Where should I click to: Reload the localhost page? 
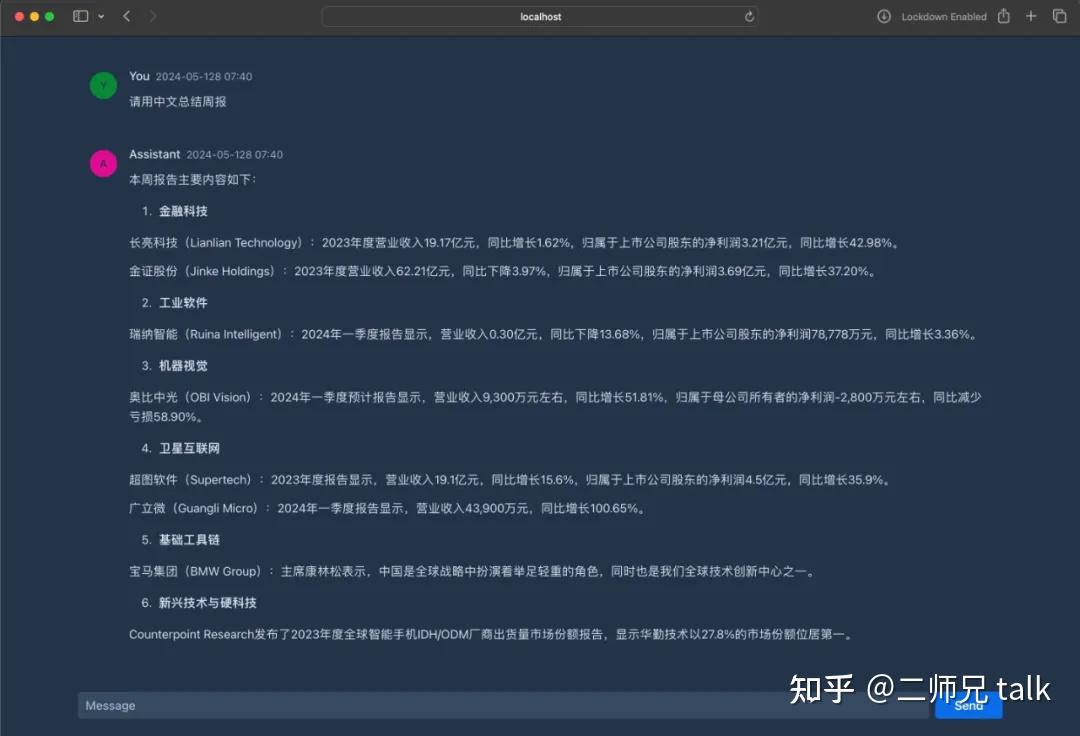[749, 16]
